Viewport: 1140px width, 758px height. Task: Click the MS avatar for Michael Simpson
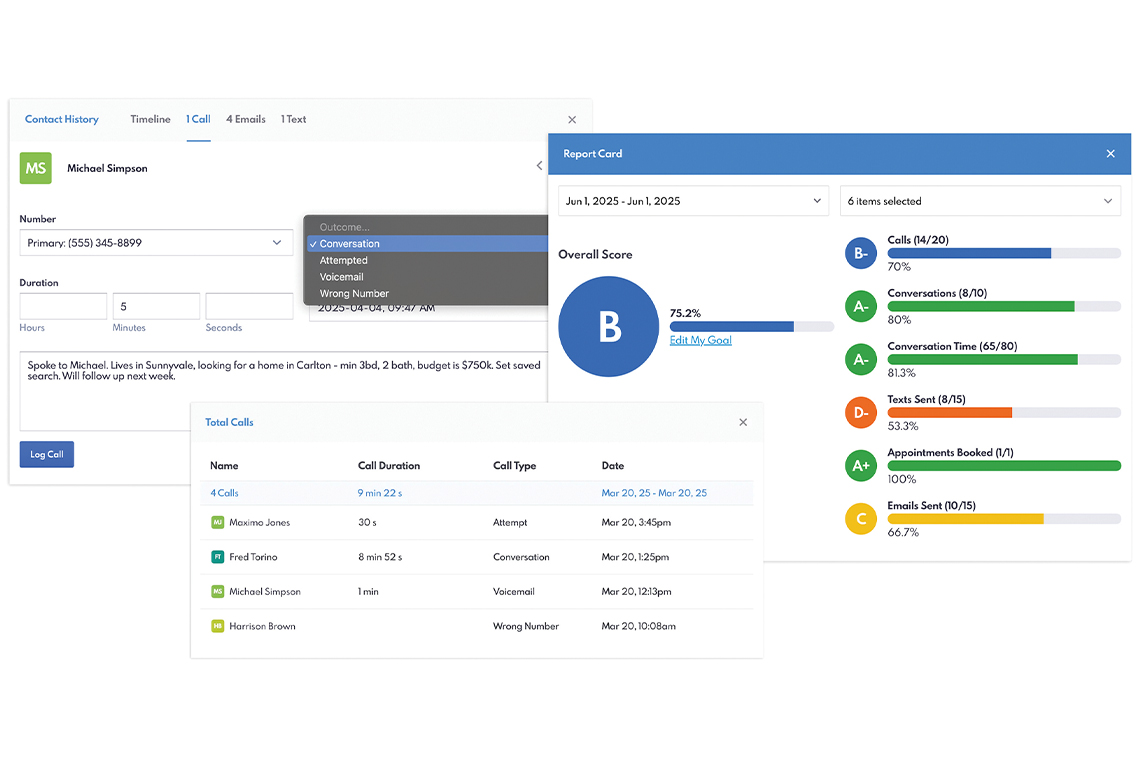pos(36,168)
